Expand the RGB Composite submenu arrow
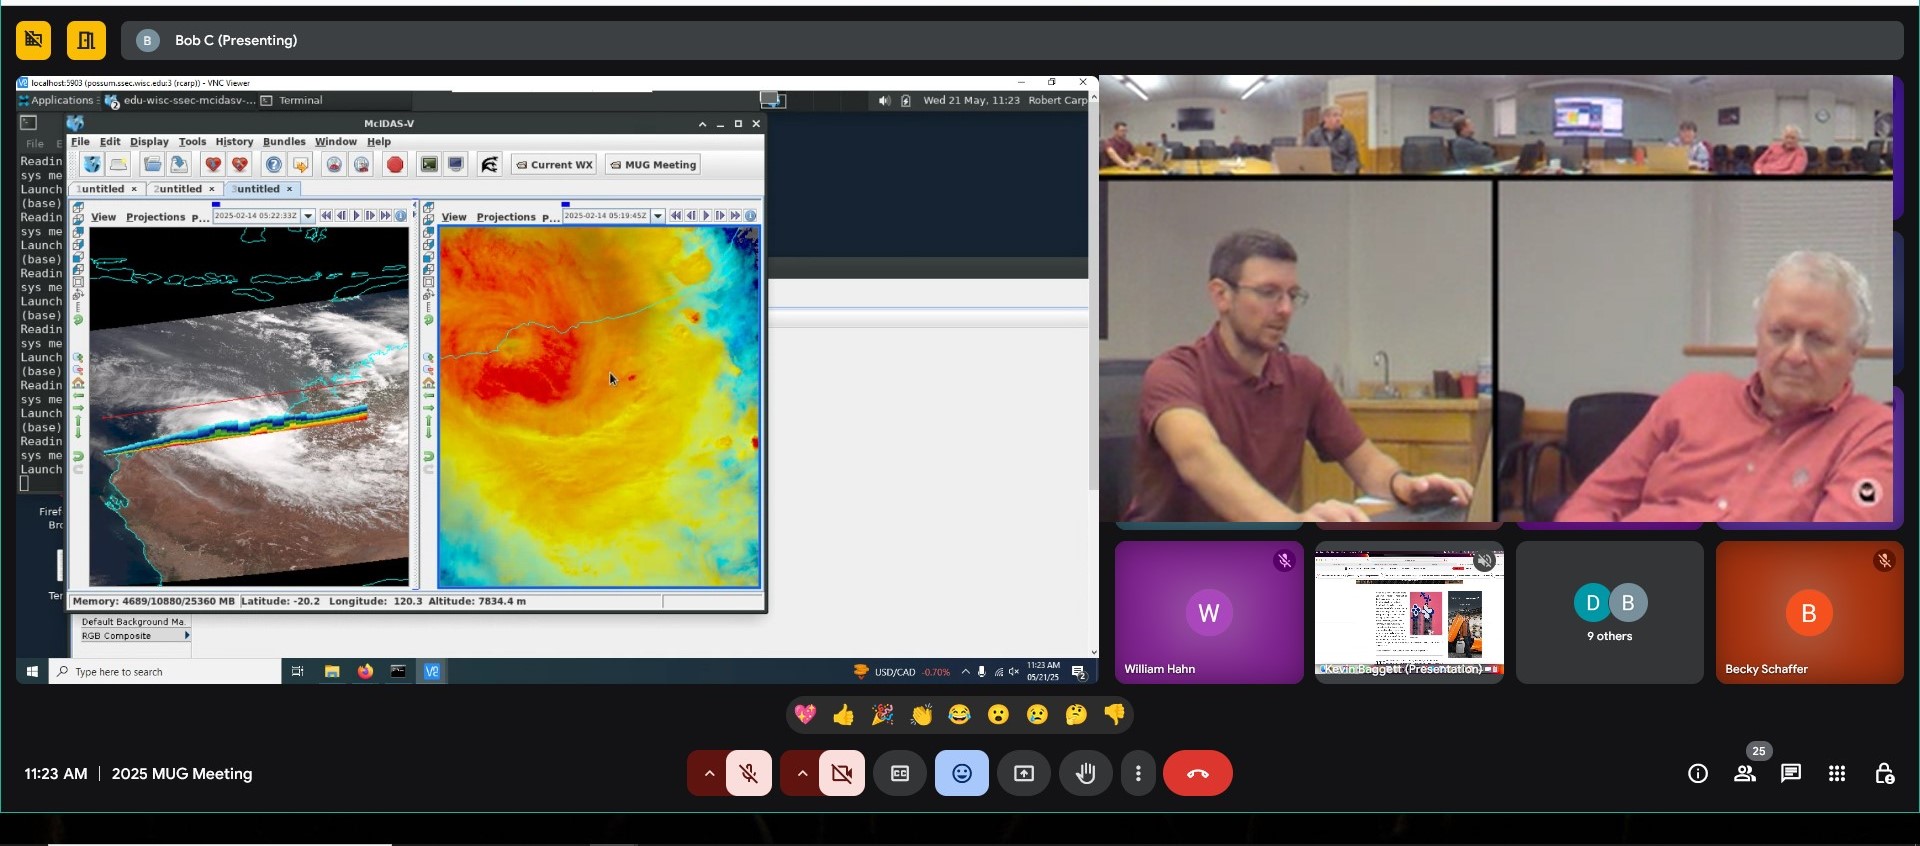This screenshot has height=846, width=1920. point(186,636)
